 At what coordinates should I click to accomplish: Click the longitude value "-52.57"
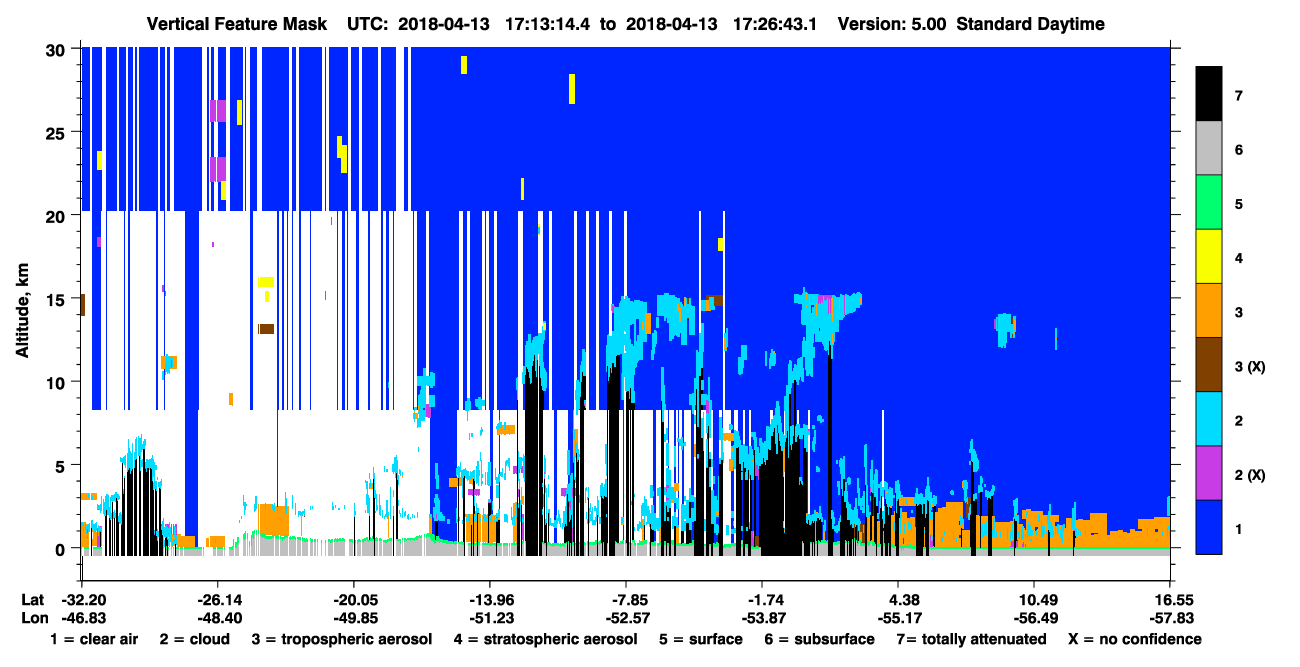tap(626, 618)
